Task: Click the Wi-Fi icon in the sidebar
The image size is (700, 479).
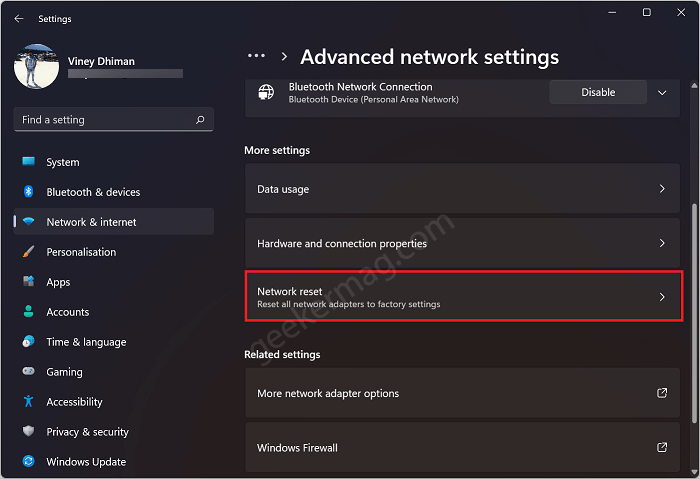Action: tap(29, 221)
